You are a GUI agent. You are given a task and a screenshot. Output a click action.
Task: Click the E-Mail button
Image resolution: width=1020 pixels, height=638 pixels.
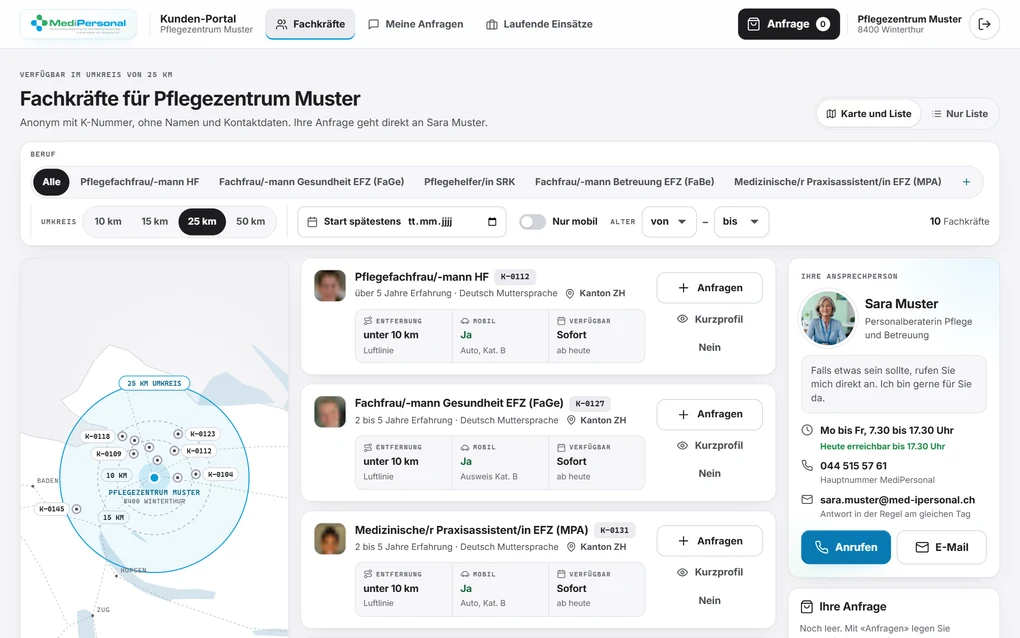tap(941, 548)
